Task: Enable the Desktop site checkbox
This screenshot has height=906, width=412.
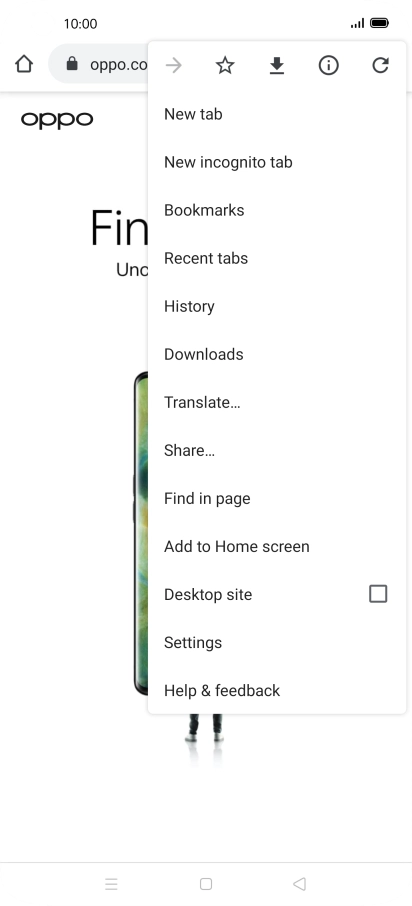Action: point(378,594)
